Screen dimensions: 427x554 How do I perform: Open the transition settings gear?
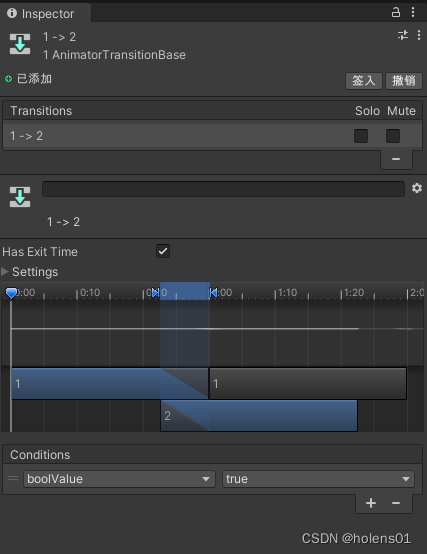pyautogui.click(x=417, y=188)
